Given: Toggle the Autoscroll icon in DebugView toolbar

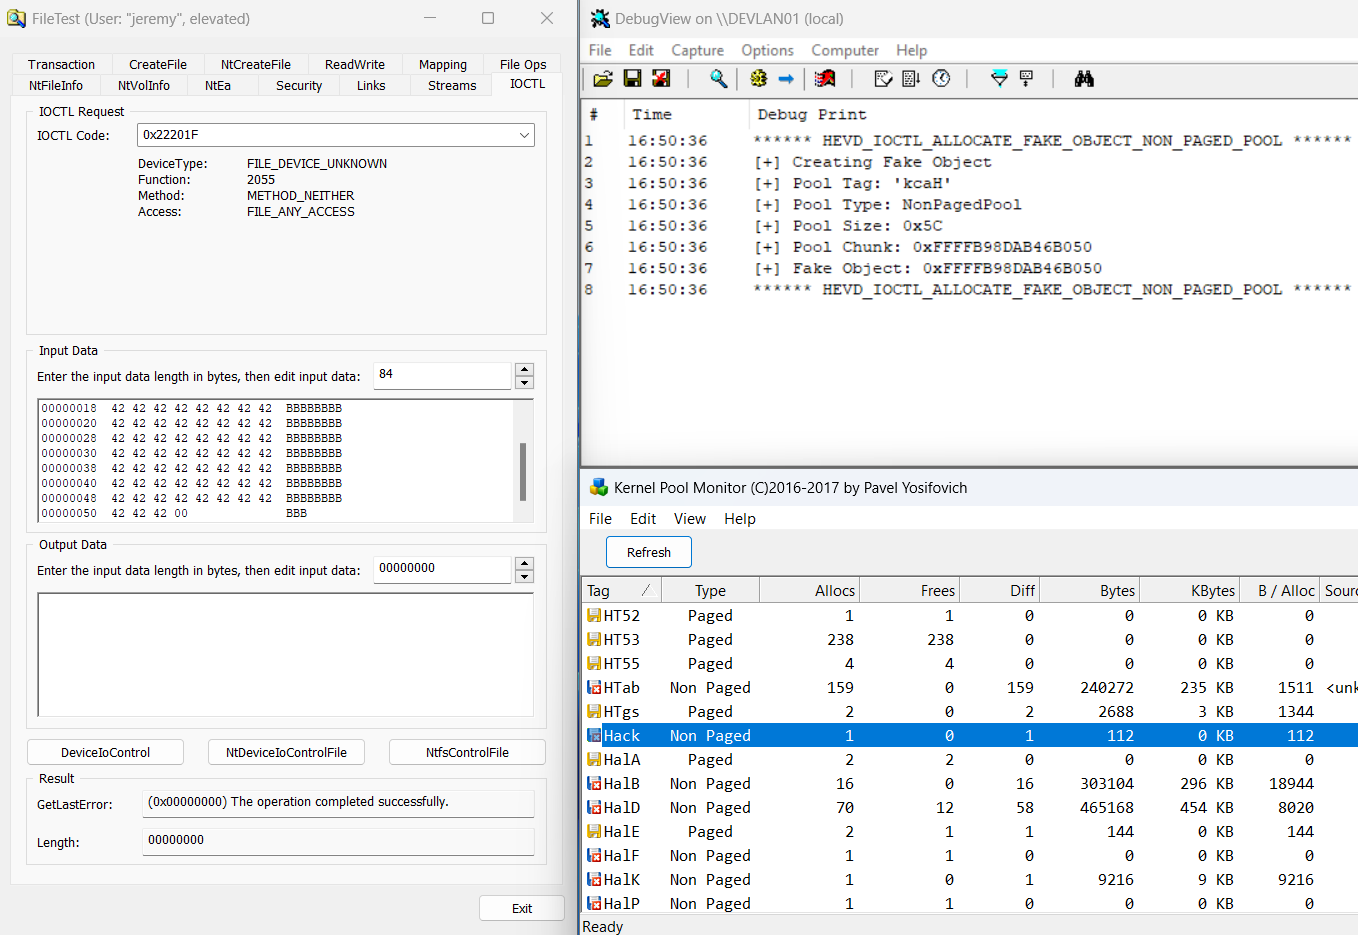Looking at the screenshot, I should (911, 78).
